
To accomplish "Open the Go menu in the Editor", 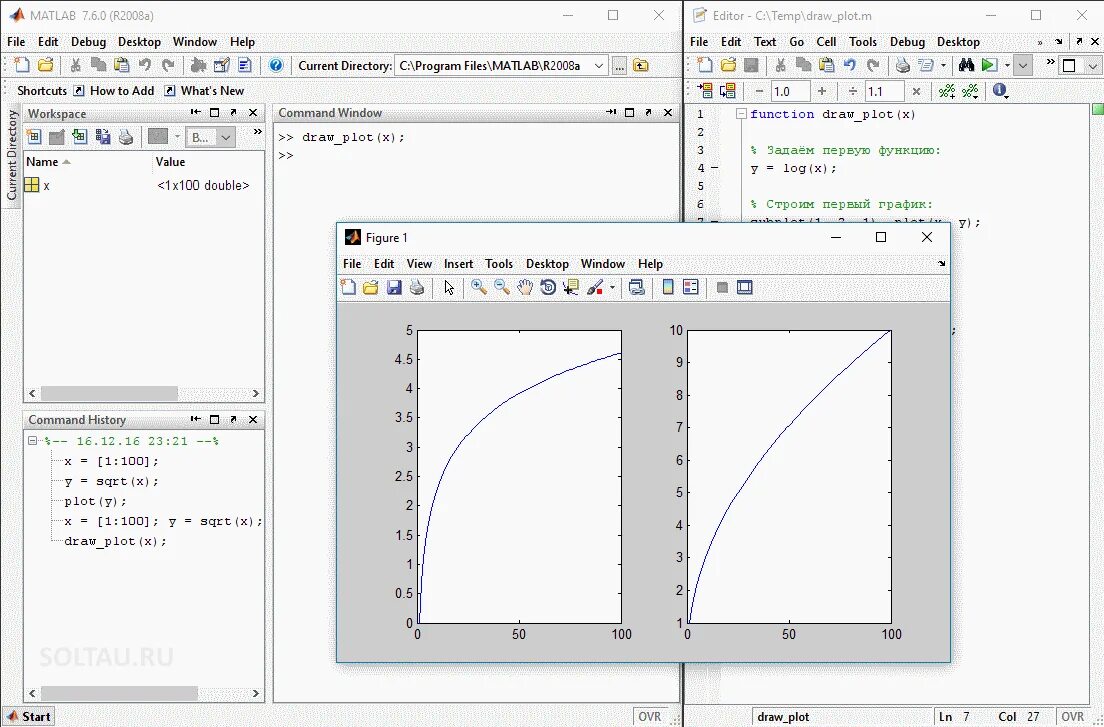I will pos(796,42).
